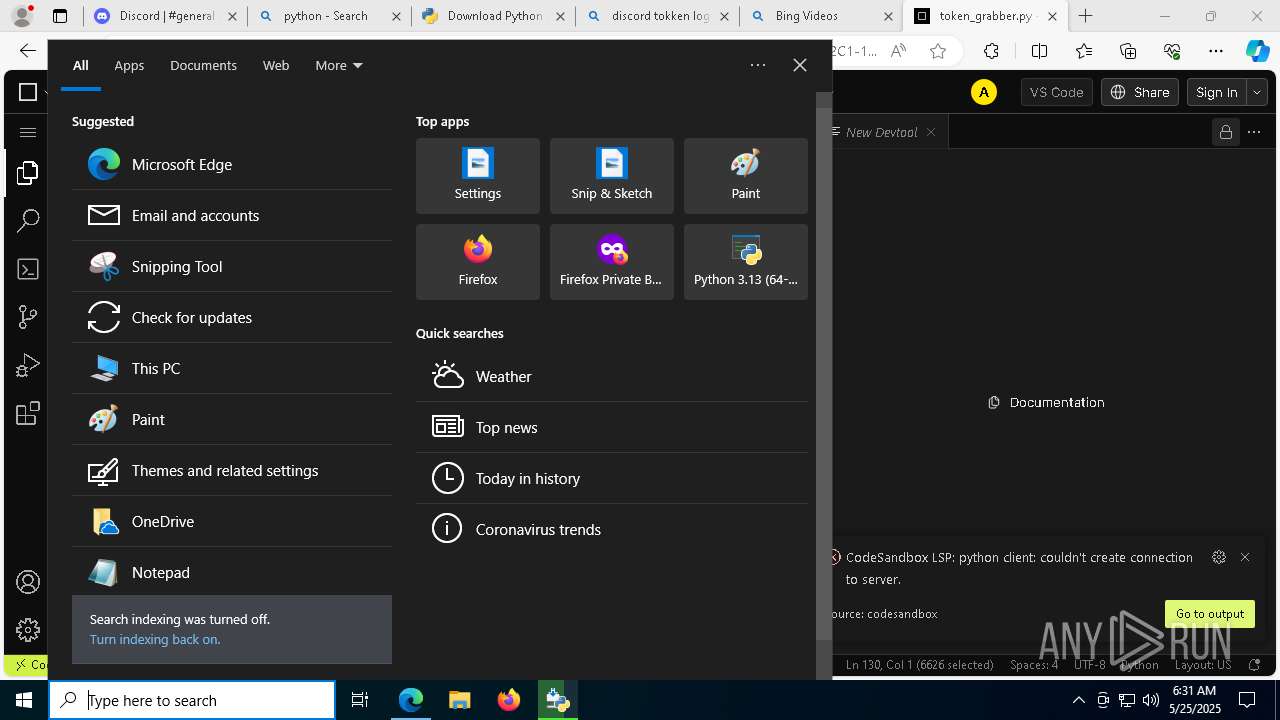Open volume control in system tray

tap(1150, 700)
